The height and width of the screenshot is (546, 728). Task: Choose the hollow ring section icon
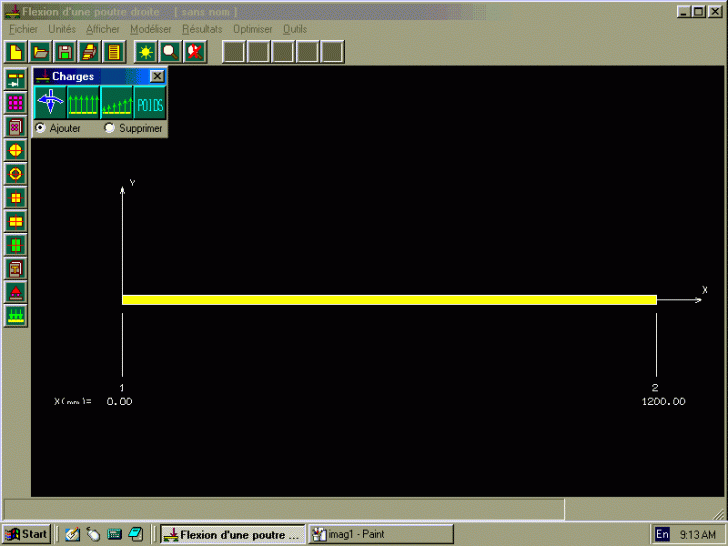[x=15, y=174]
